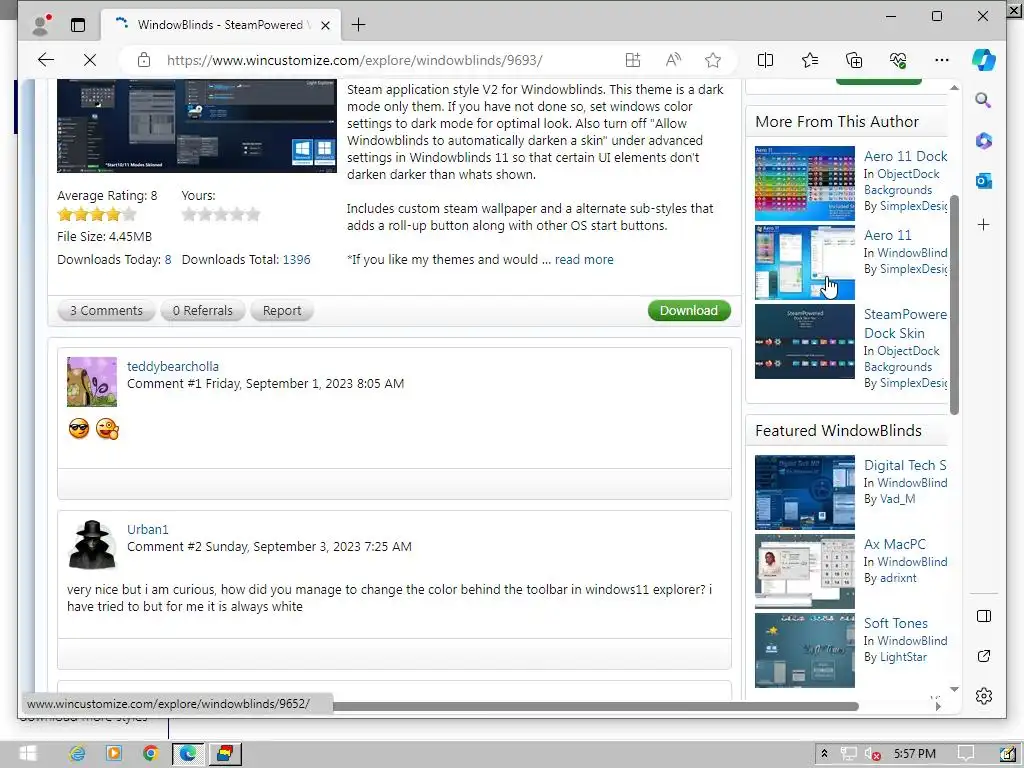This screenshot has width=1024, height=768.
Task: Open Digital Tech featured skin link
Action: coord(905,465)
